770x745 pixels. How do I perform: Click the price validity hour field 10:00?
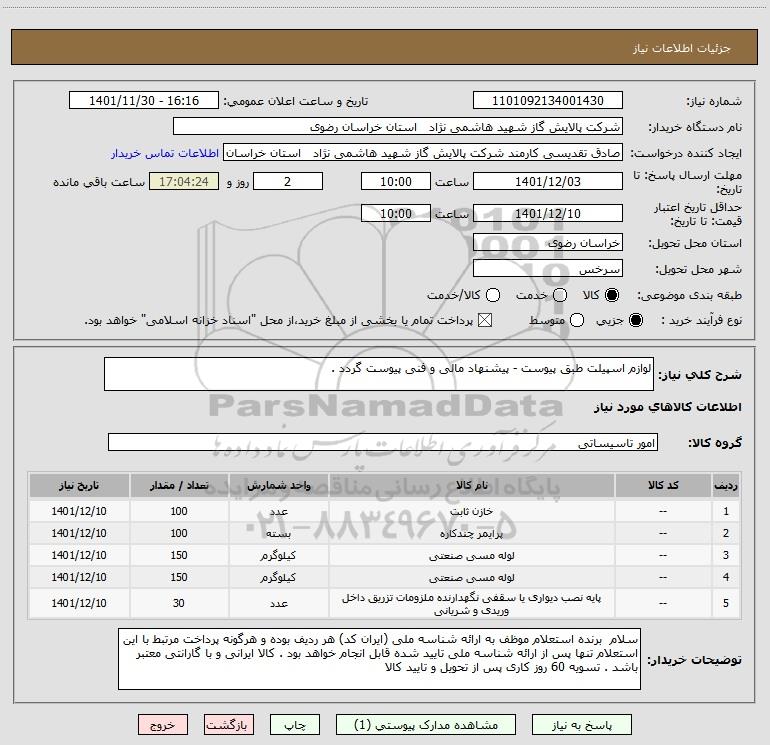click(x=396, y=213)
